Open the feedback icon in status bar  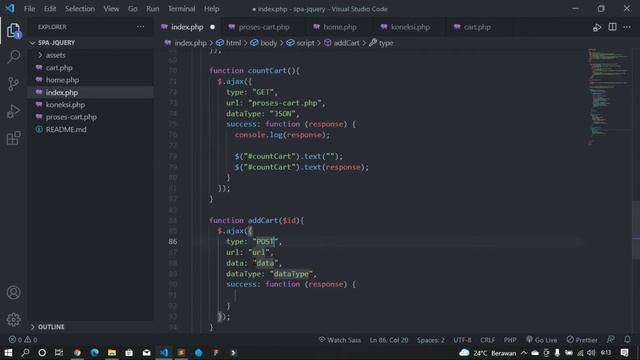(611, 340)
